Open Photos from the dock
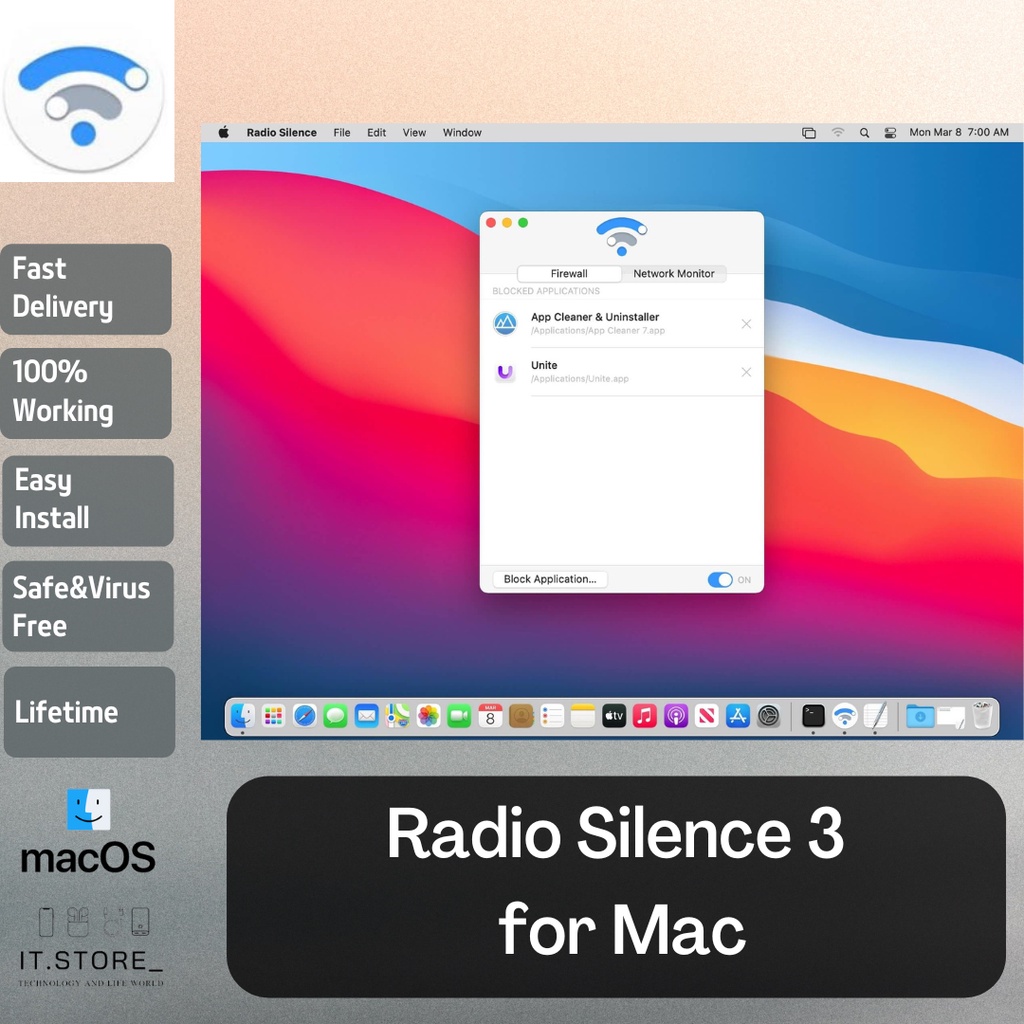 [428, 716]
